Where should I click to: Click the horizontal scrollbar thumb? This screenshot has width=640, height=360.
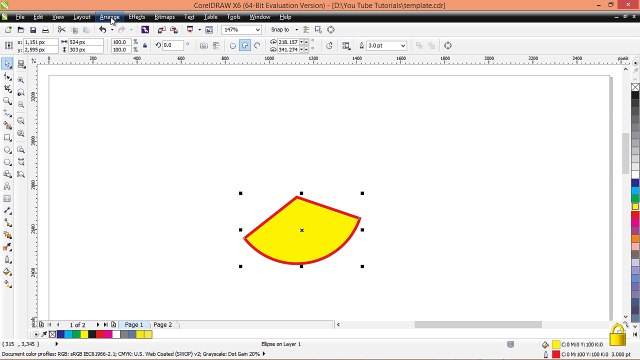pos(478,324)
